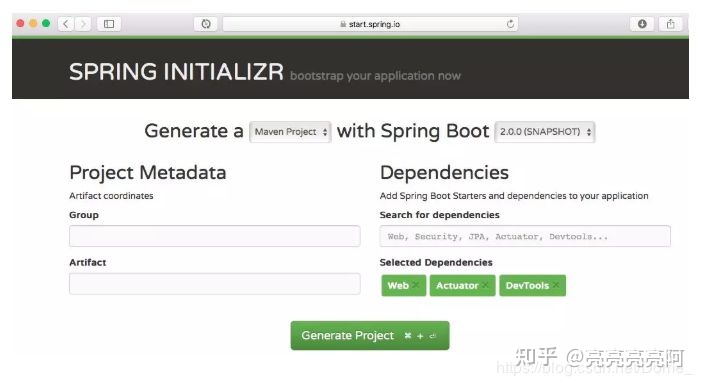The height and width of the screenshot is (386, 702).
Task: Click the green macOS fullscreen button
Action: click(x=46, y=23)
